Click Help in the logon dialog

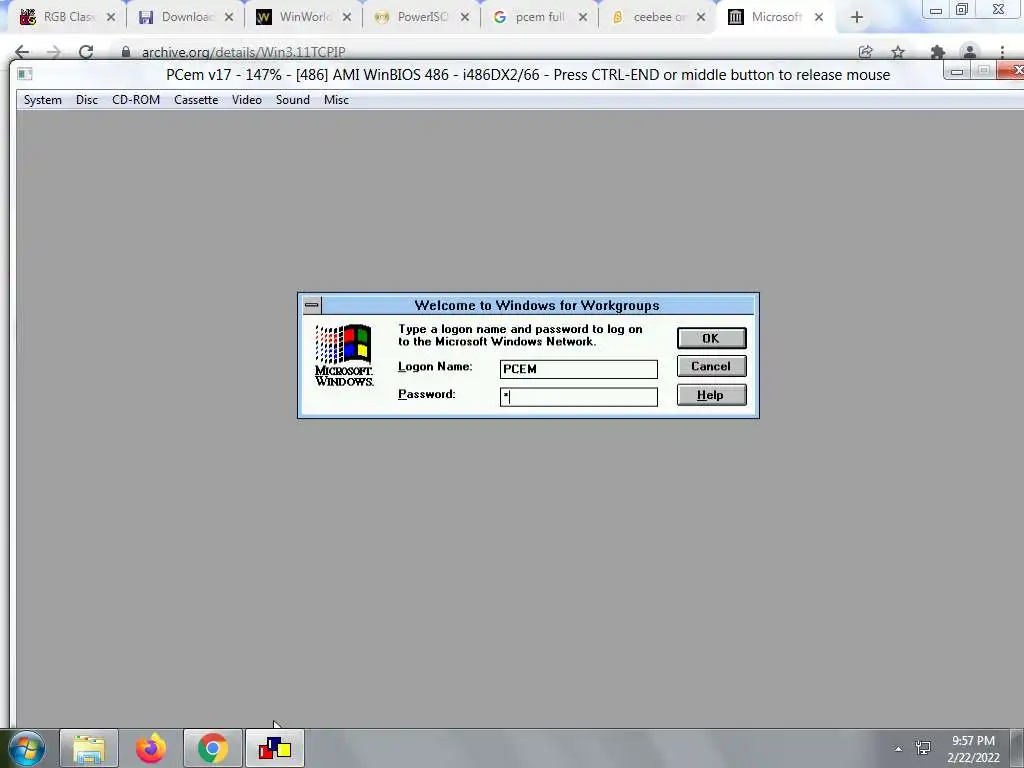[711, 395]
